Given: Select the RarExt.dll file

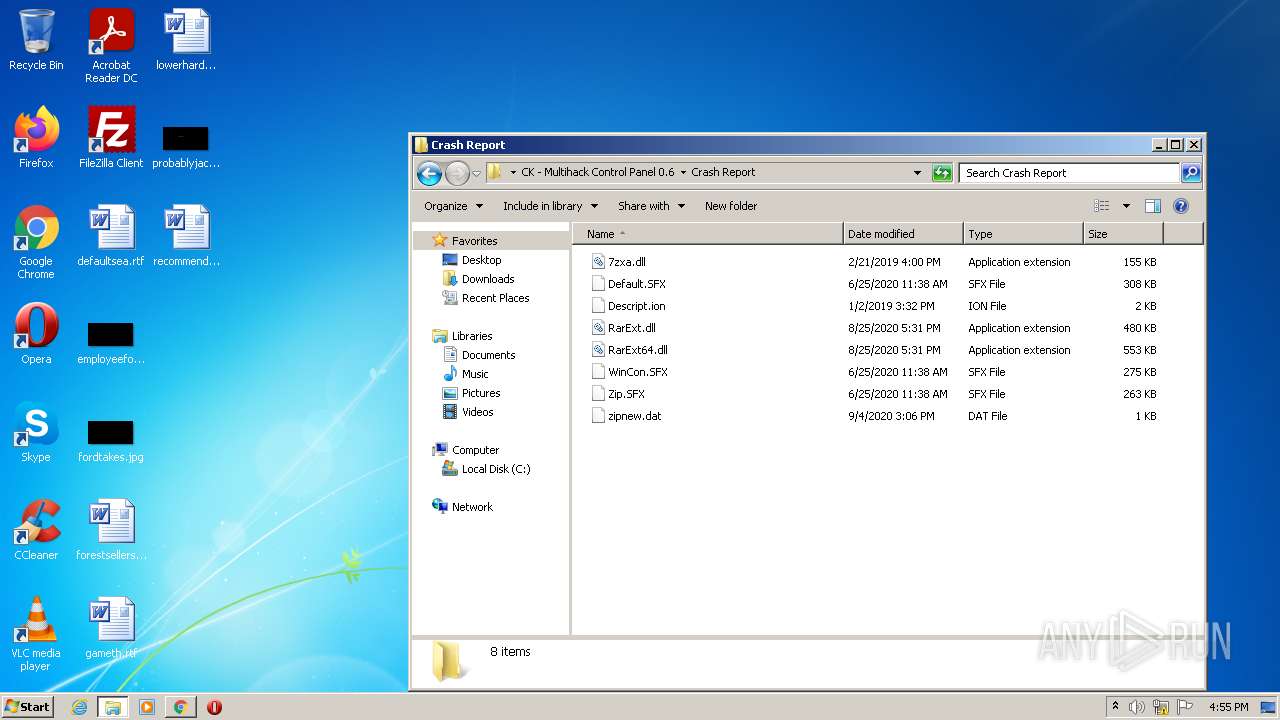Looking at the screenshot, I should coord(632,328).
